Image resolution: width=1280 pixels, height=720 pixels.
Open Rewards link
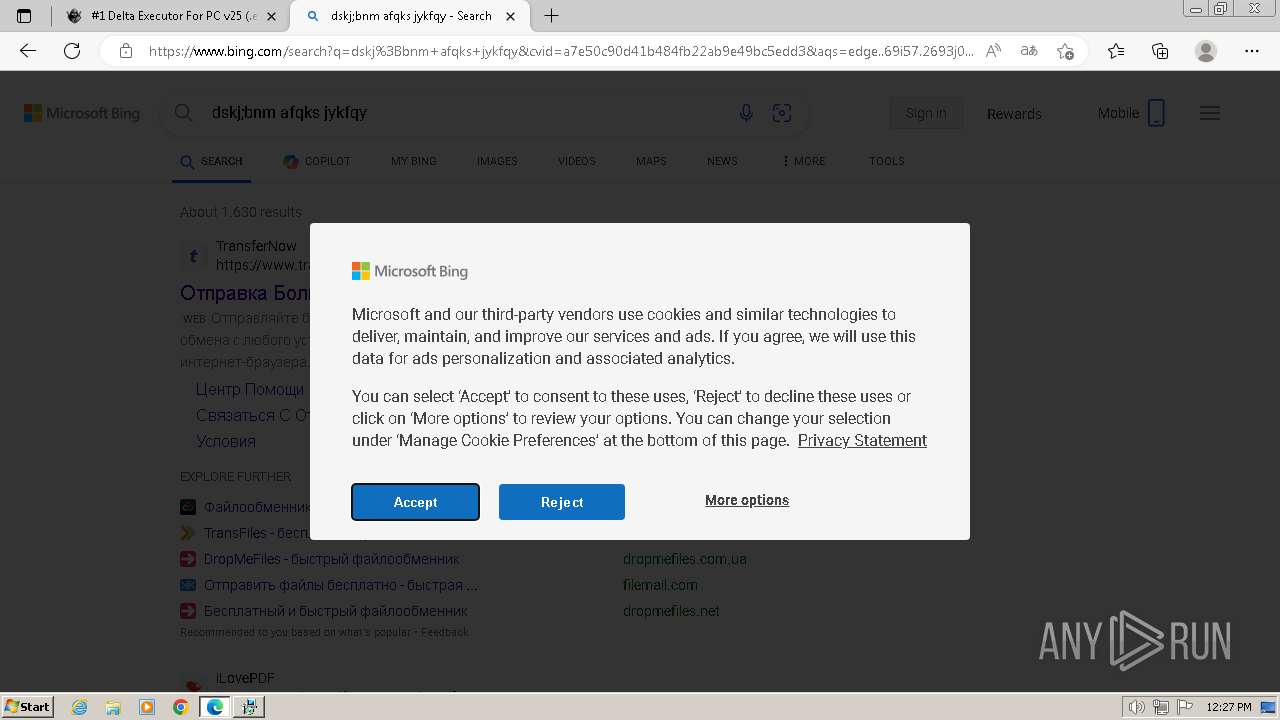point(1014,113)
